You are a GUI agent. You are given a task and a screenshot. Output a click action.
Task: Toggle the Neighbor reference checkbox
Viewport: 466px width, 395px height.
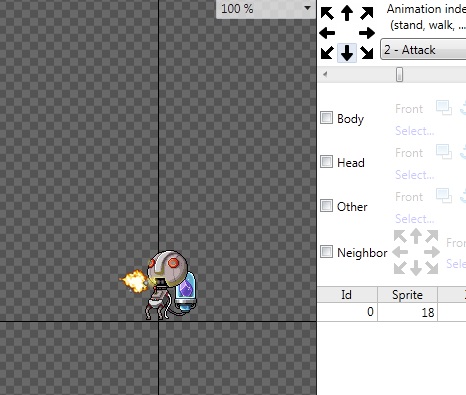[326, 252]
